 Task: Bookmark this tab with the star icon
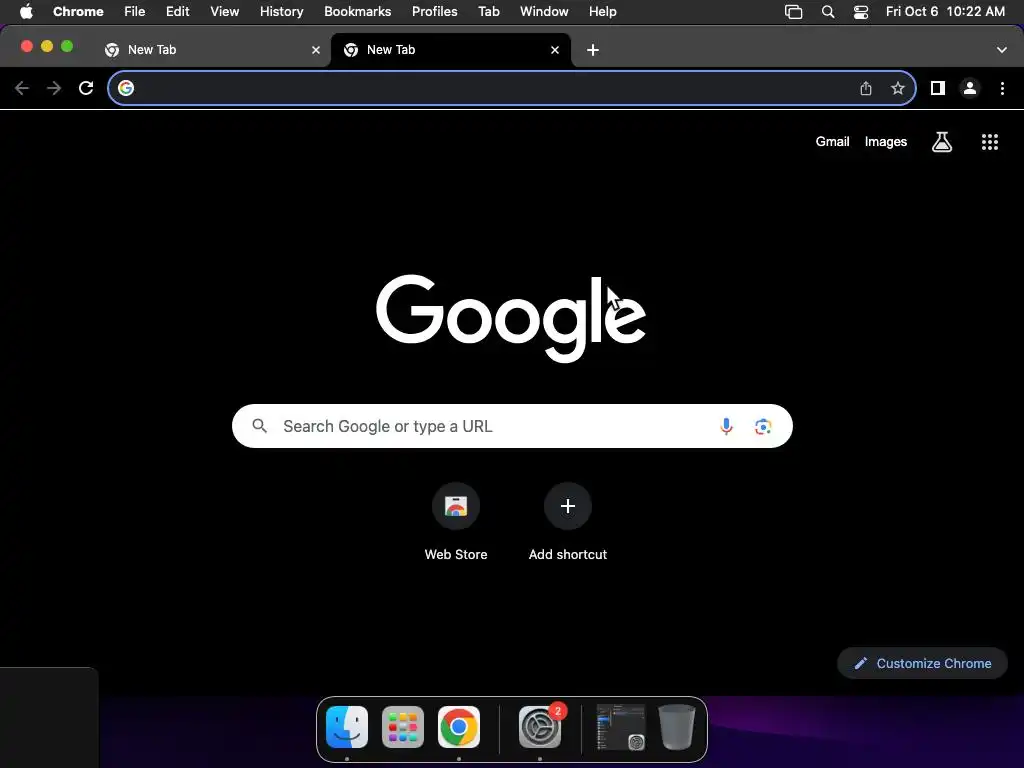tap(898, 88)
